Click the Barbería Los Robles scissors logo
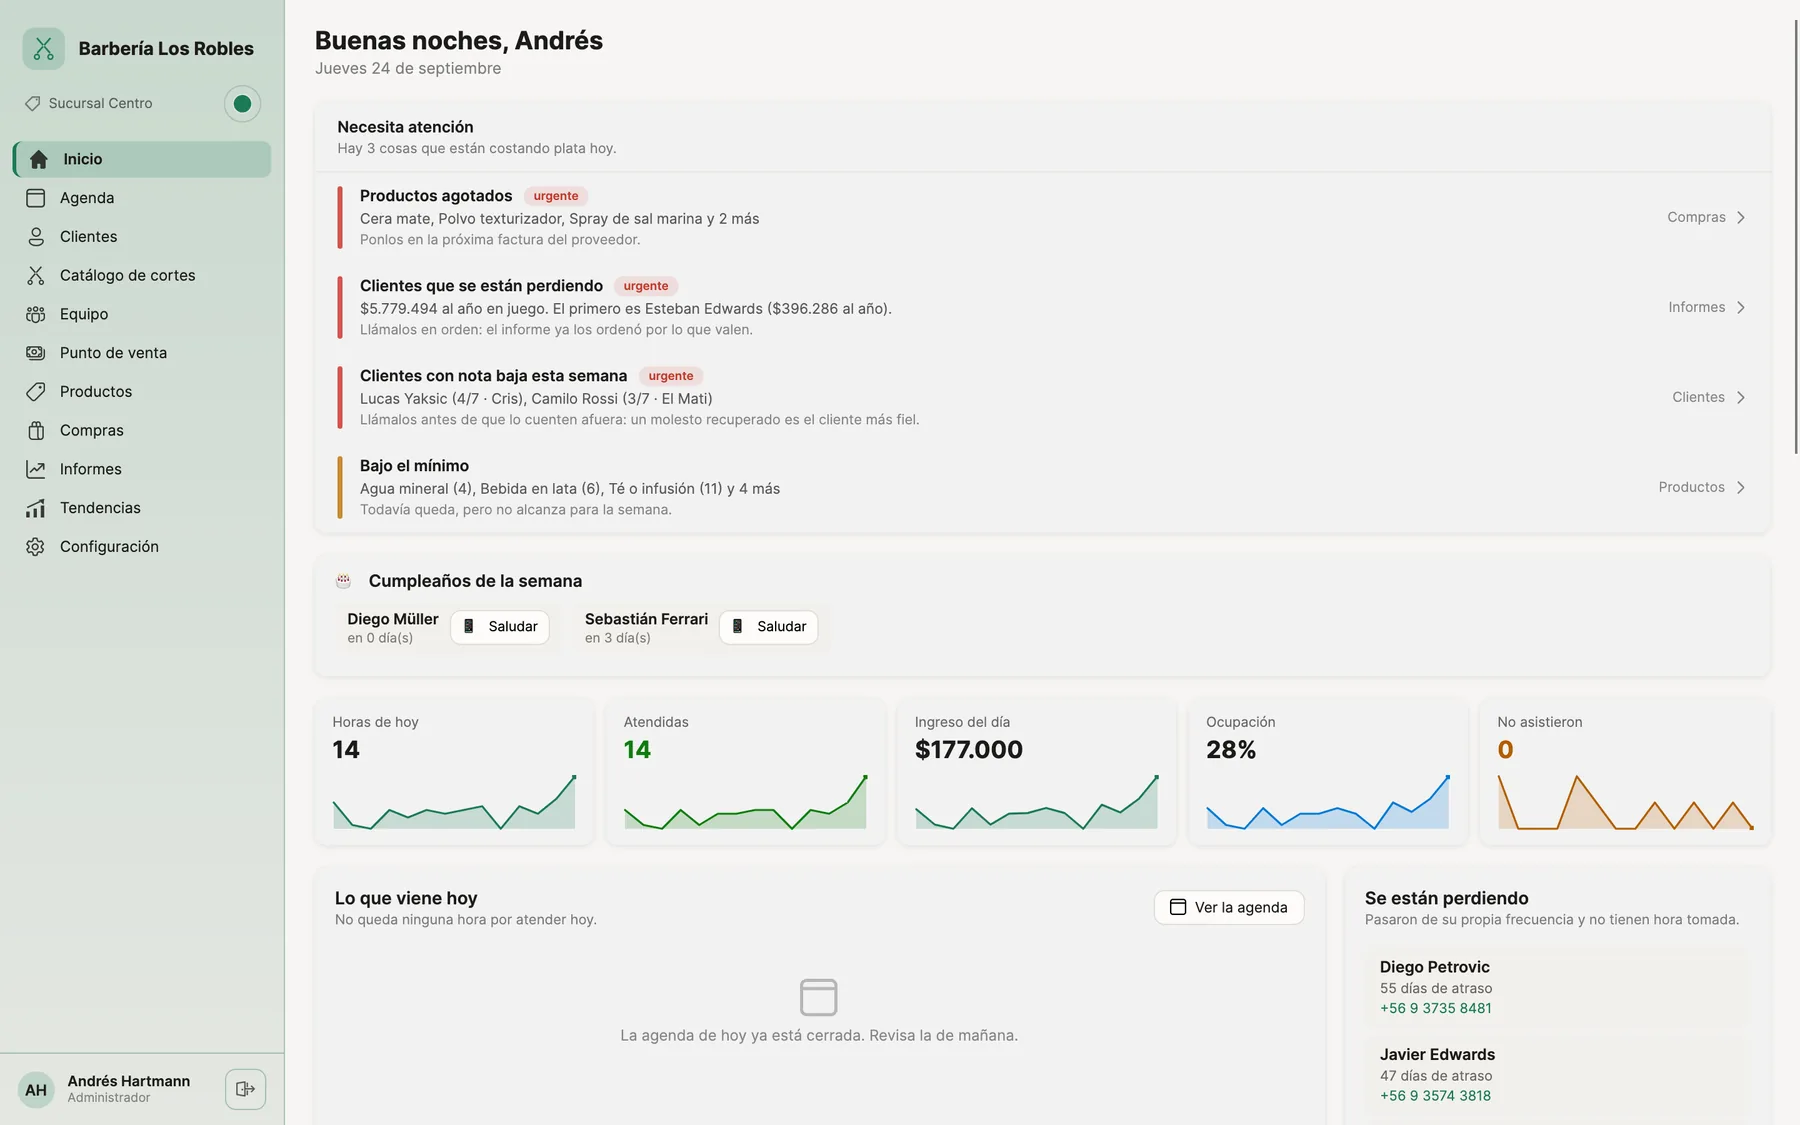Image resolution: width=1800 pixels, height=1125 pixels. point(43,48)
